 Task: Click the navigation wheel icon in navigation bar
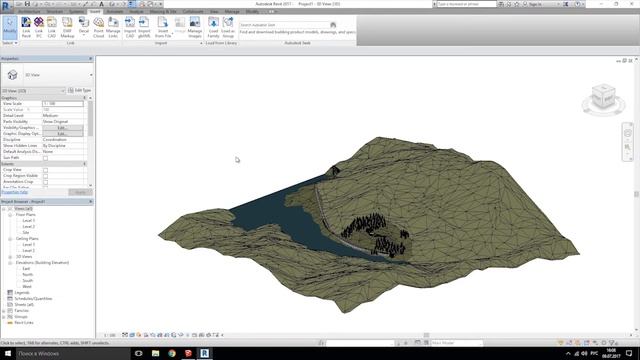point(628,133)
